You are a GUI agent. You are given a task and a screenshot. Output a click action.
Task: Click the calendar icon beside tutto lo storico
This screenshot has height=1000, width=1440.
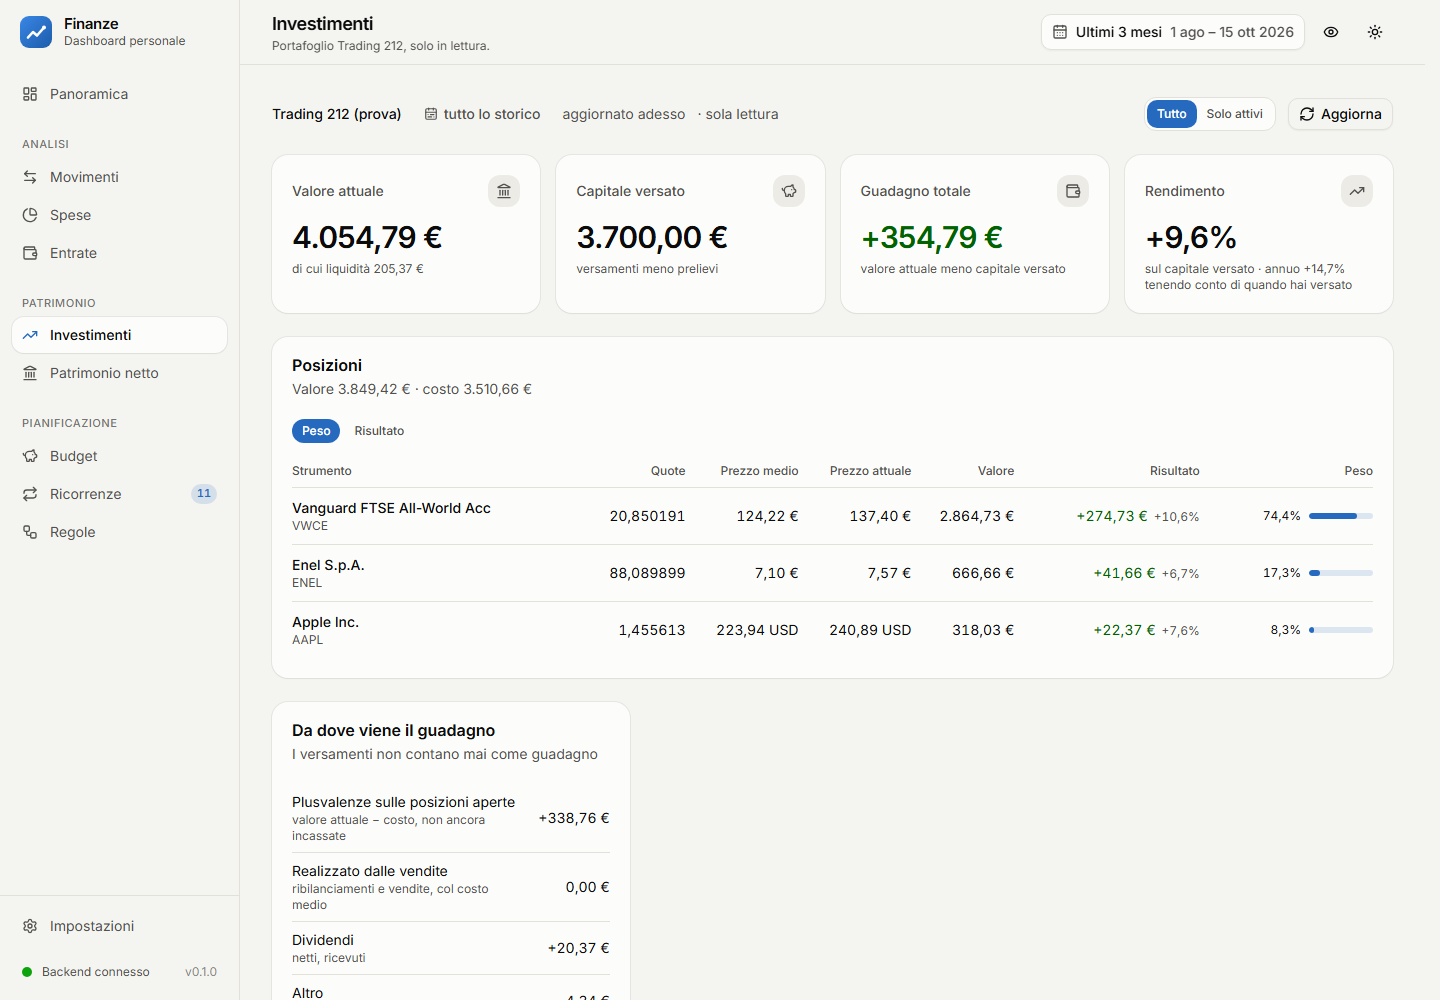(431, 114)
